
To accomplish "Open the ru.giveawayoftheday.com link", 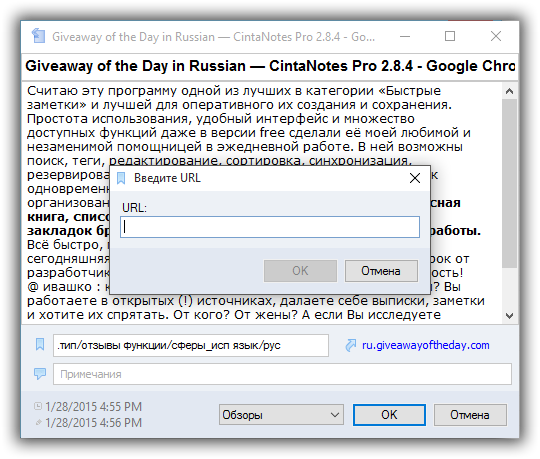I will (426, 345).
